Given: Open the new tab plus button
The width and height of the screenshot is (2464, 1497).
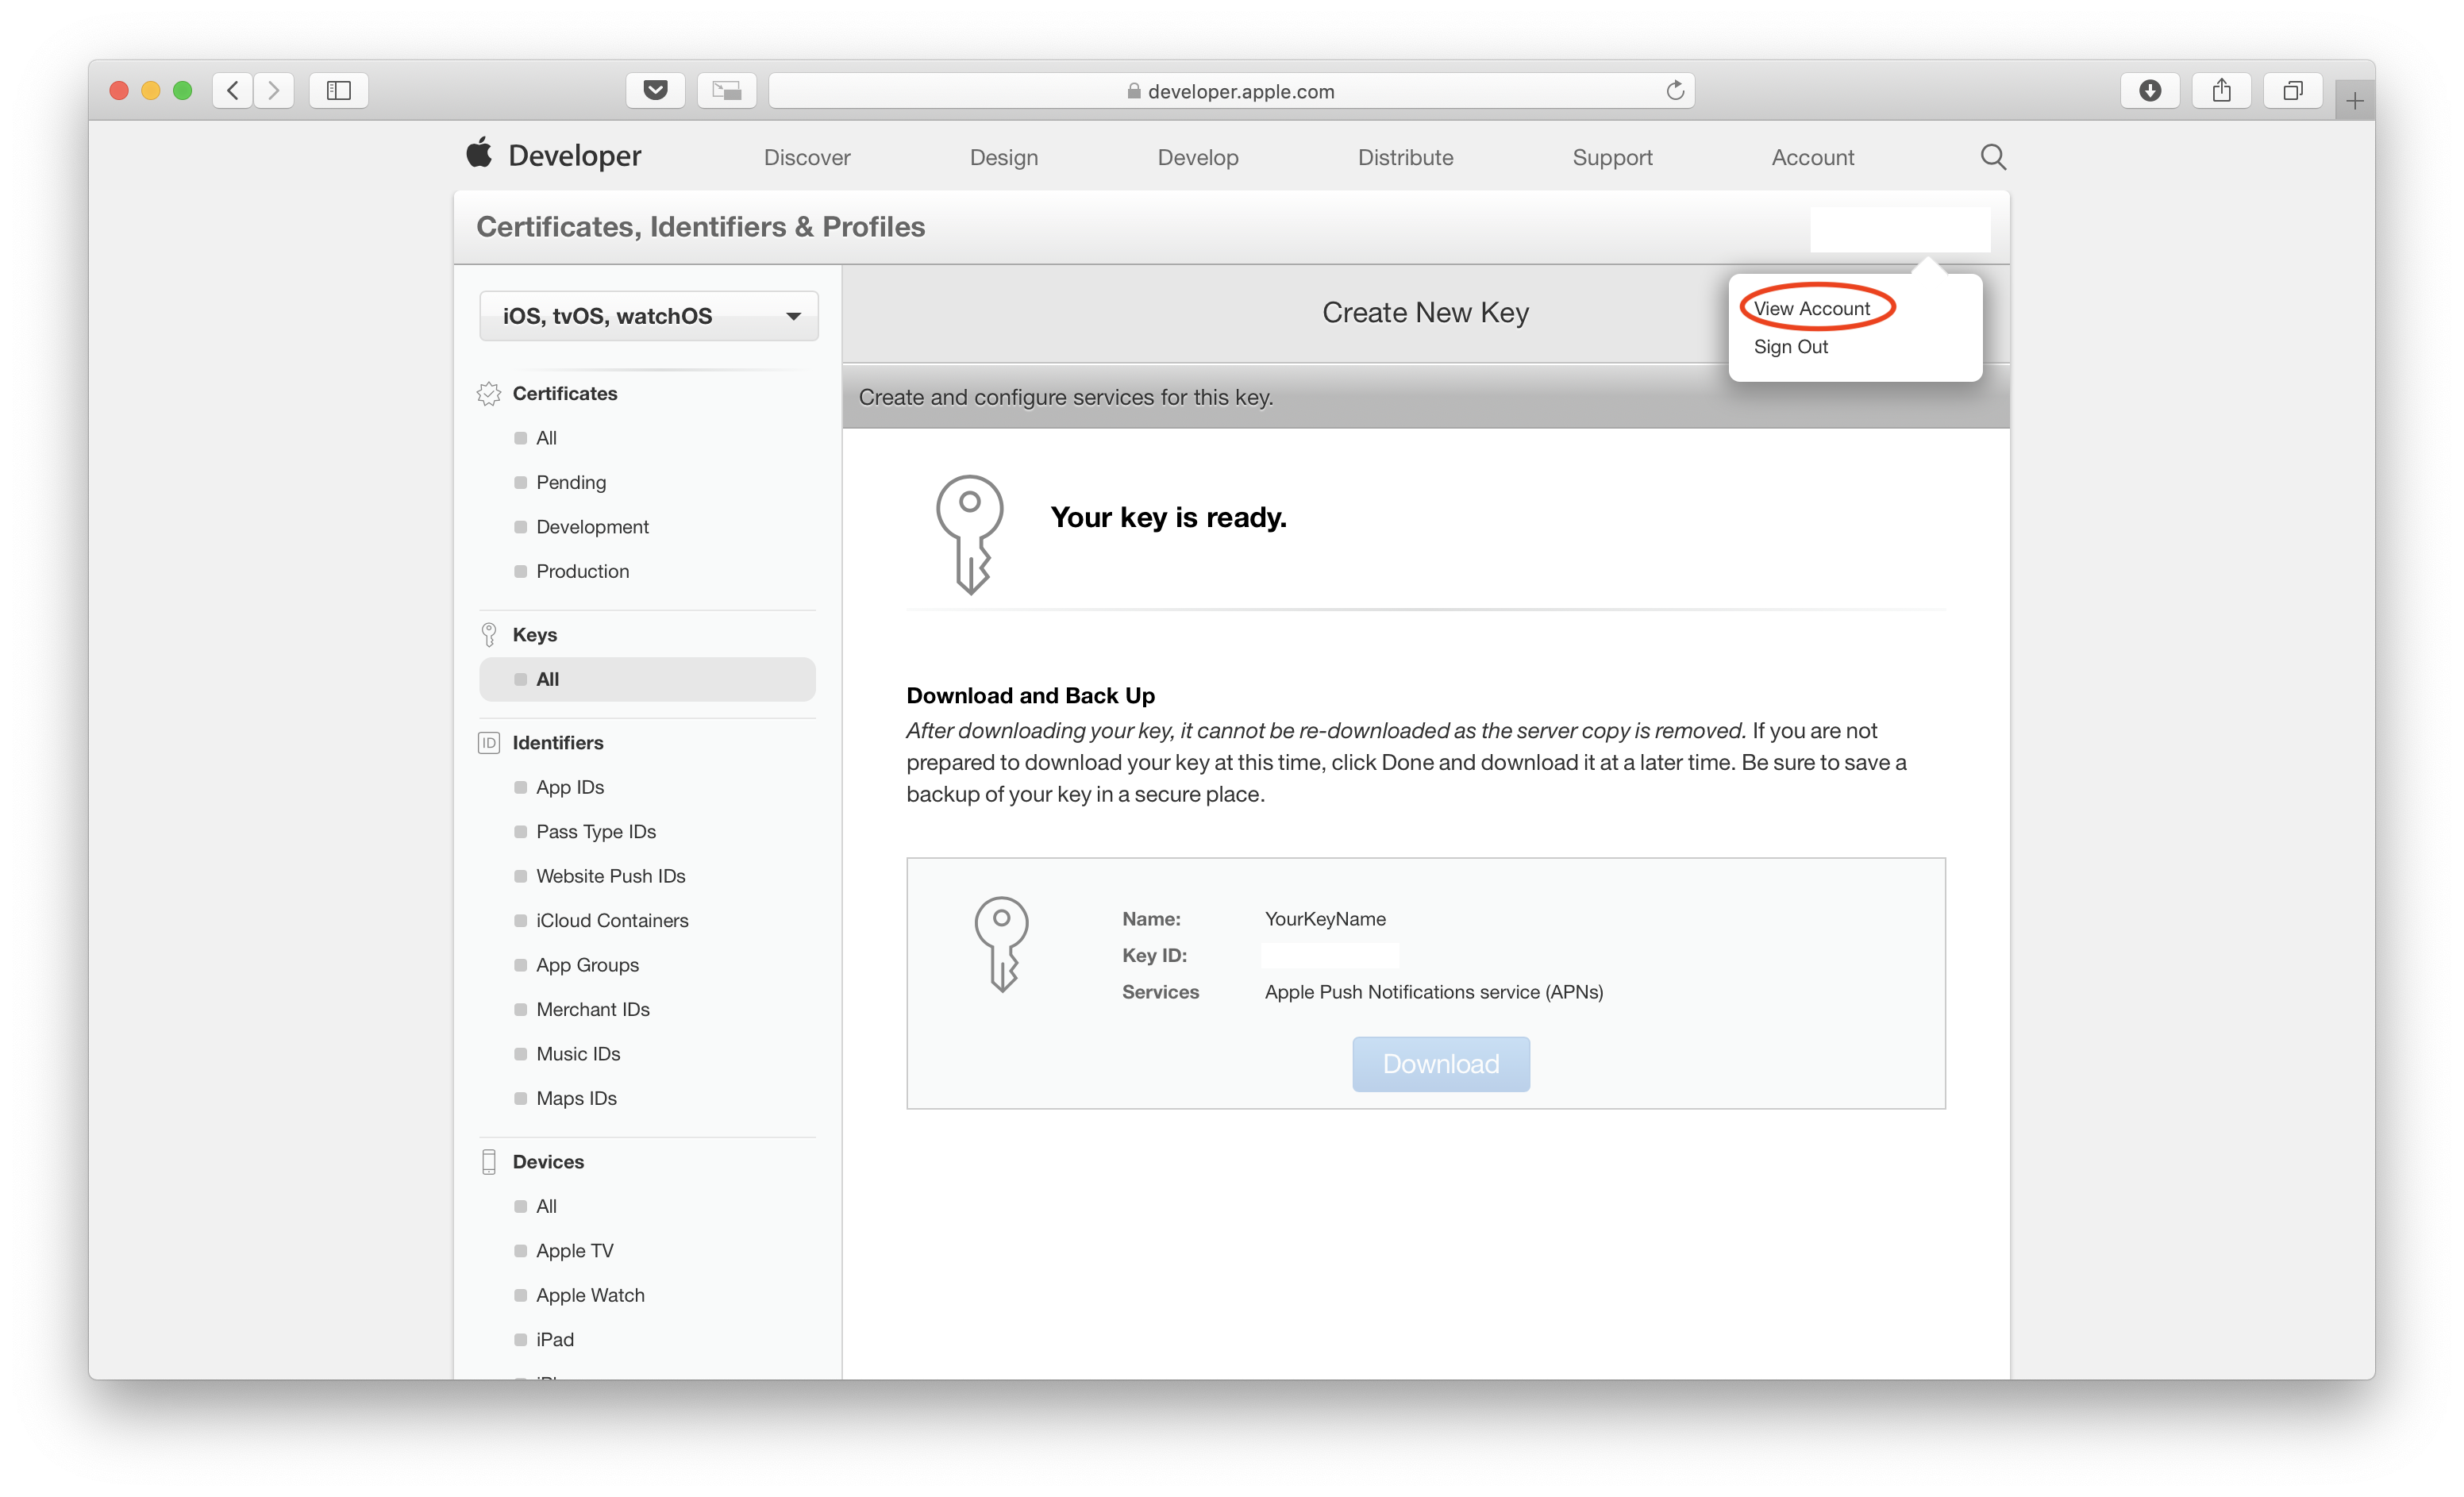Looking at the screenshot, I should click(2355, 101).
